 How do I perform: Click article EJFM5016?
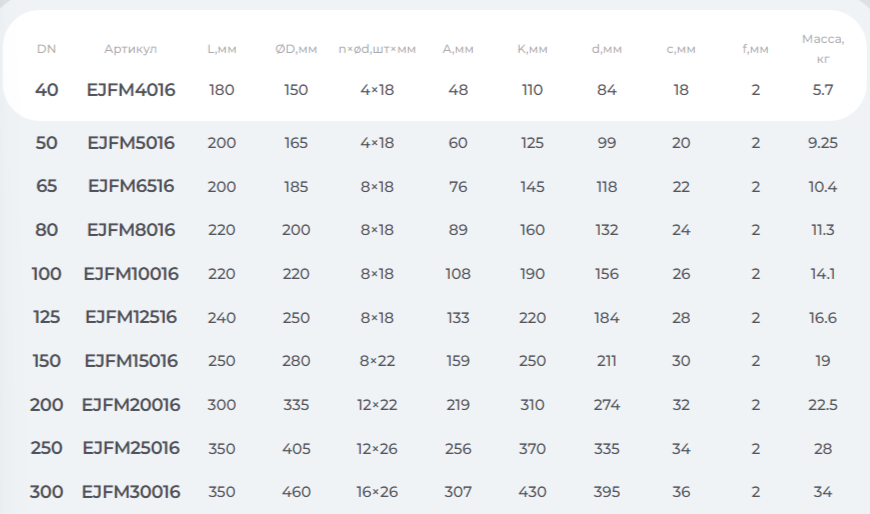click(131, 143)
